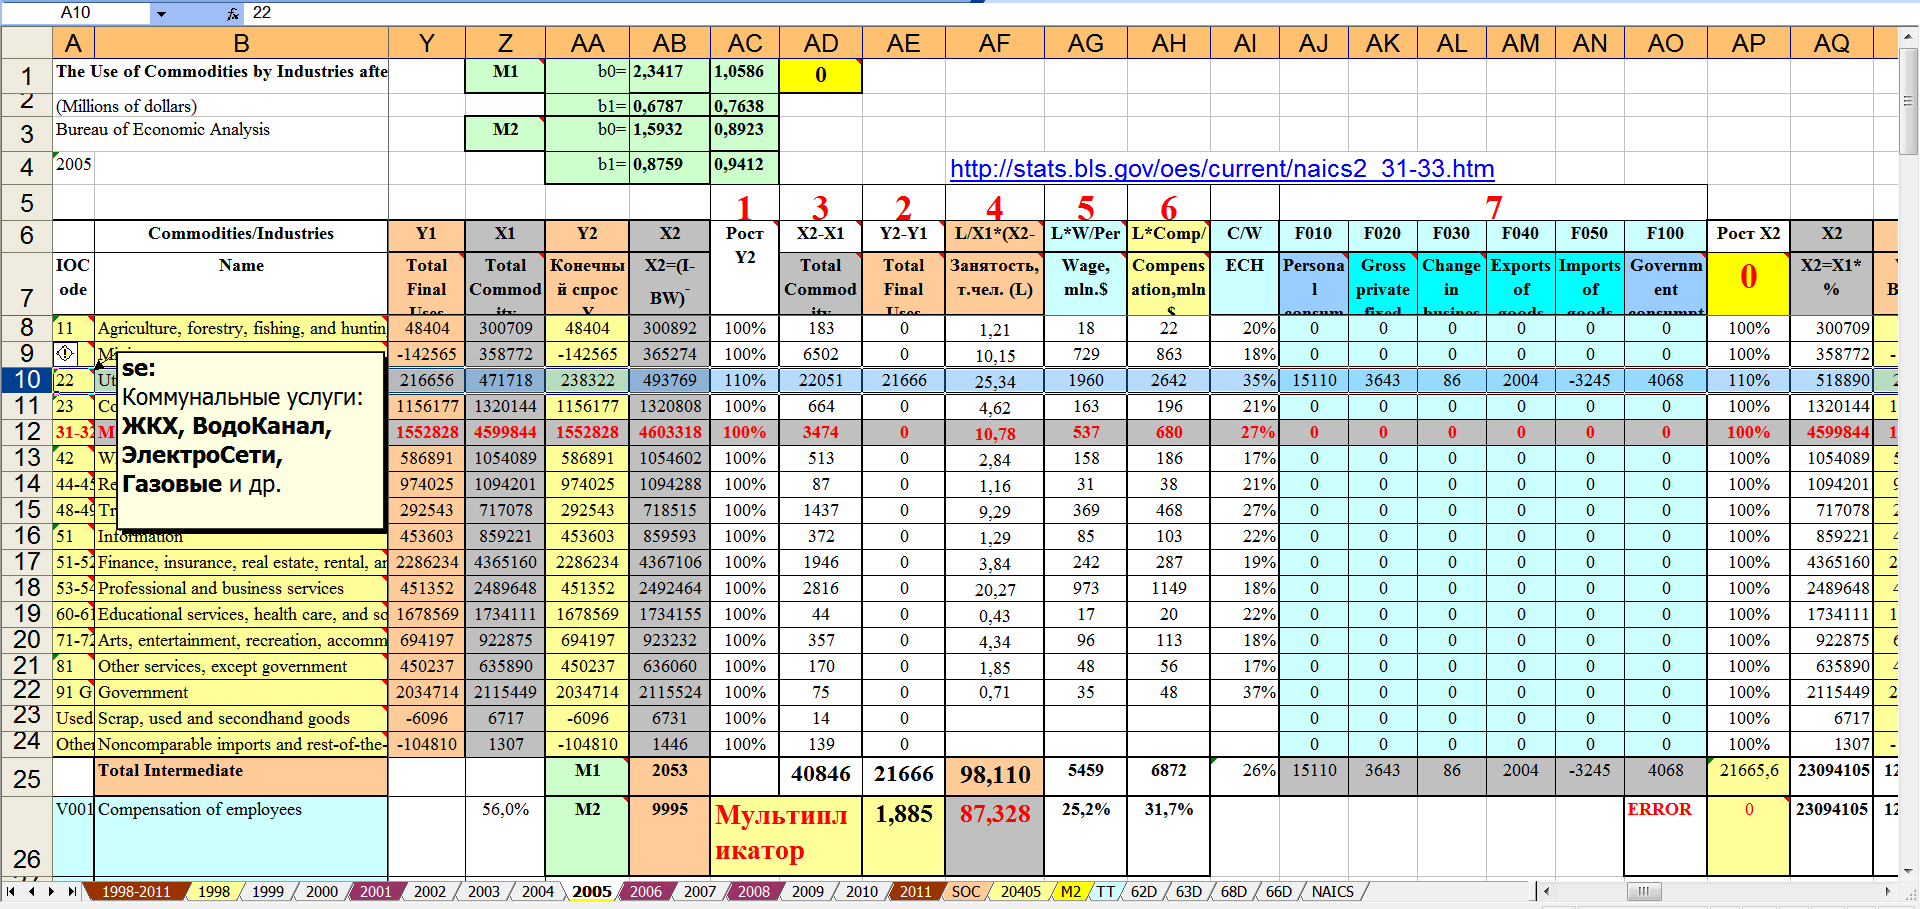Open the 1998-2011 sheet tab
This screenshot has height=909, width=1920.
click(135, 891)
